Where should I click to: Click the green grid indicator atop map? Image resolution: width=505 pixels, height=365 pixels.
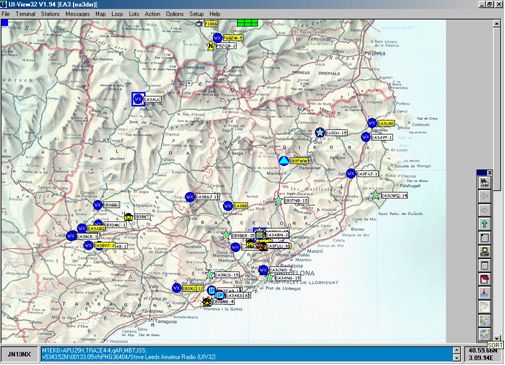pyautogui.click(x=247, y=23)
